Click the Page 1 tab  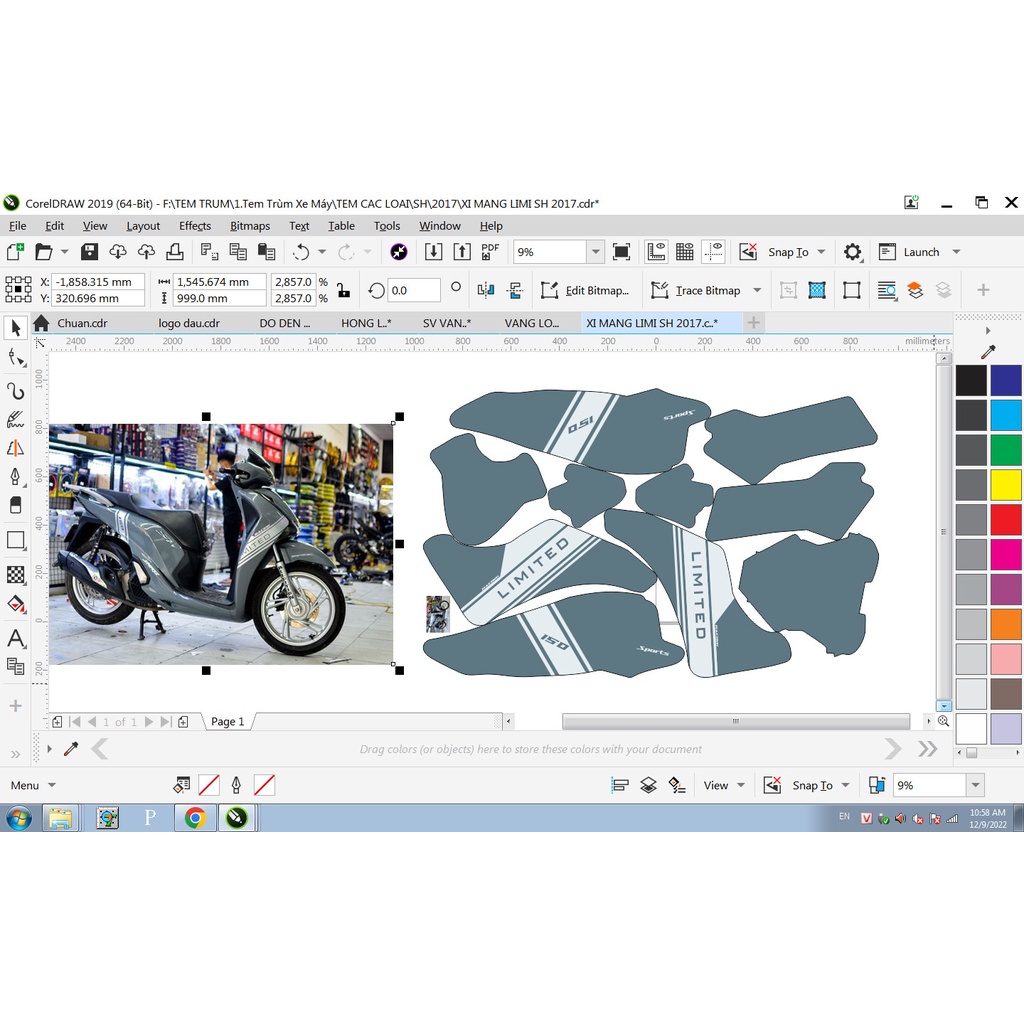227,722
